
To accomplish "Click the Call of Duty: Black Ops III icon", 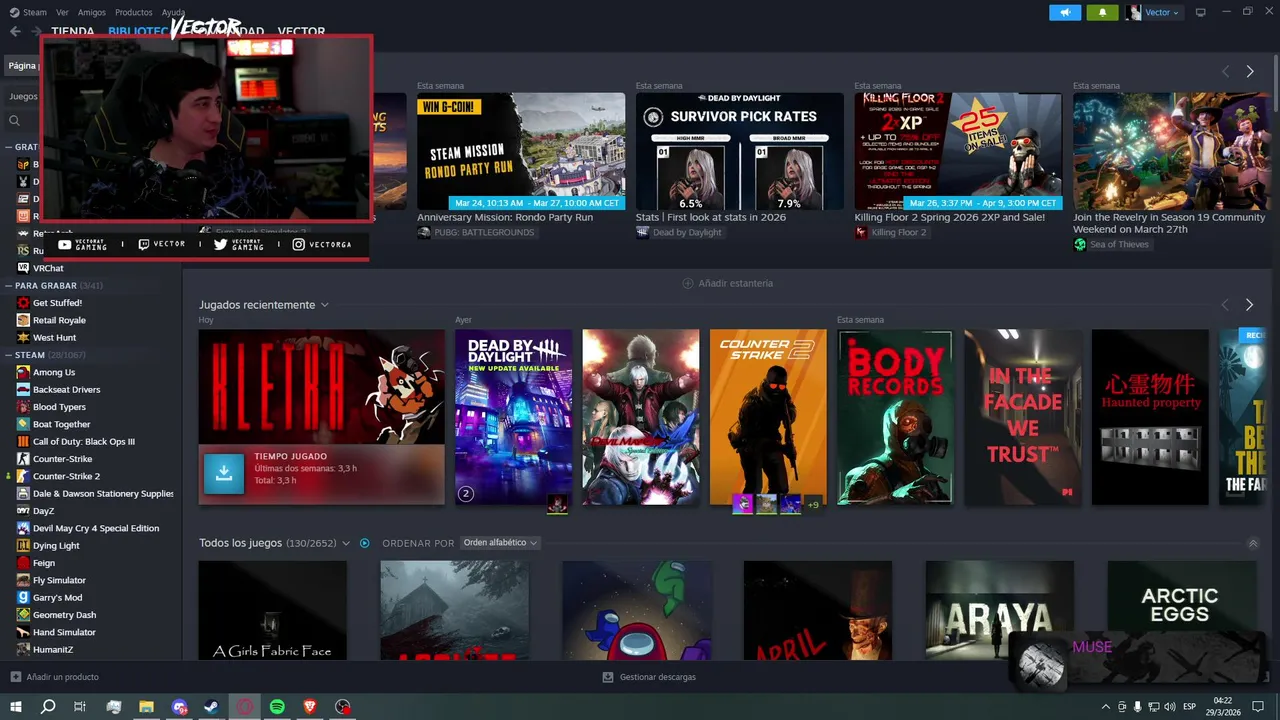I will tap(23, 441).
